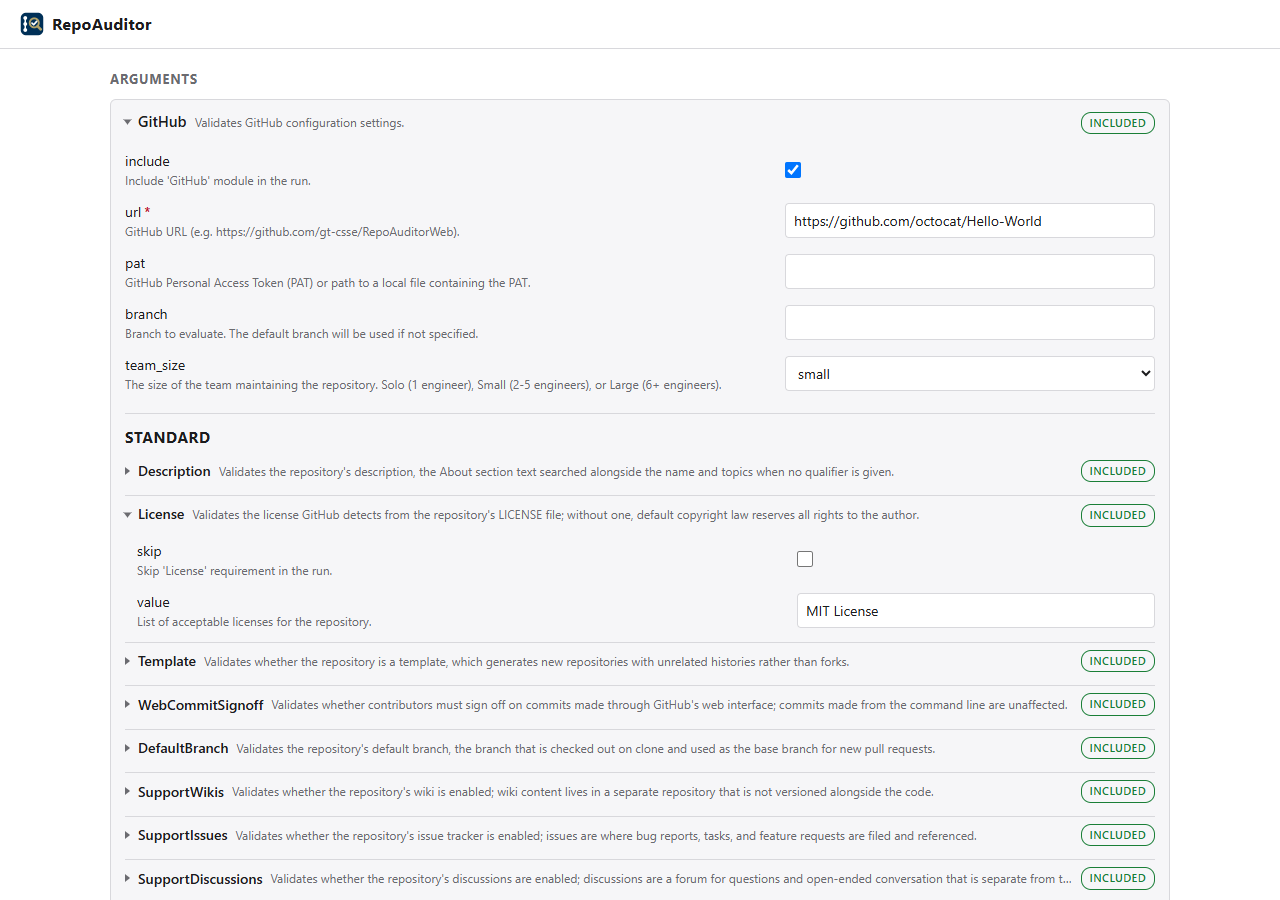Click the STANDARD section heading

pyautogui.click(x=167, y=437)
